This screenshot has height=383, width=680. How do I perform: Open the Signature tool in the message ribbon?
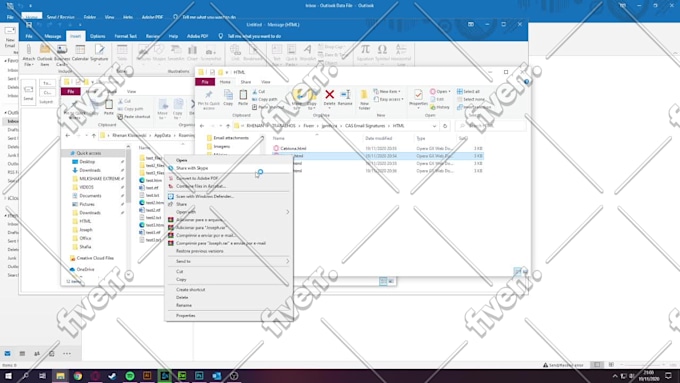[x=99, y=53]
